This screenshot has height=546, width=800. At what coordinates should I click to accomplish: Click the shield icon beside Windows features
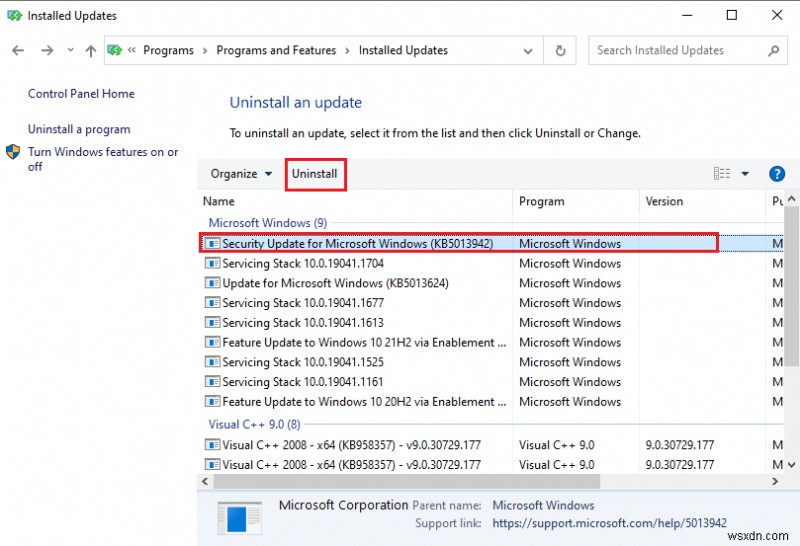pos(13,152)
